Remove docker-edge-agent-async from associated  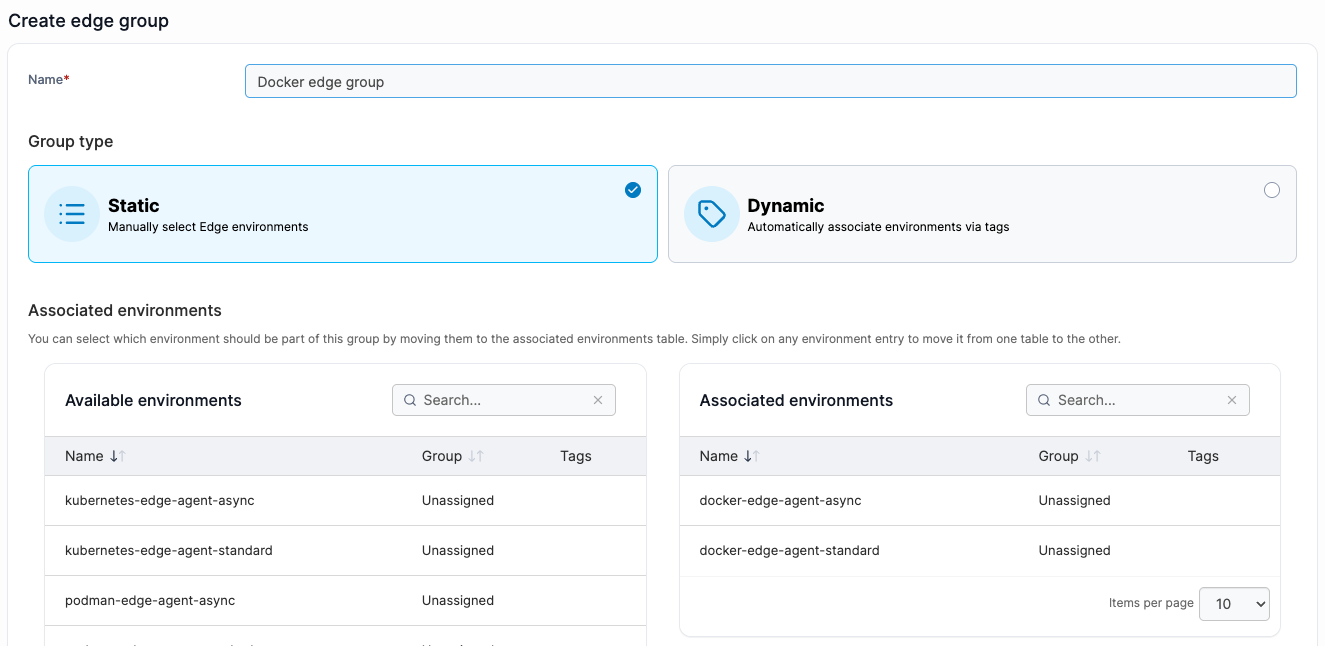pos(980,501)
